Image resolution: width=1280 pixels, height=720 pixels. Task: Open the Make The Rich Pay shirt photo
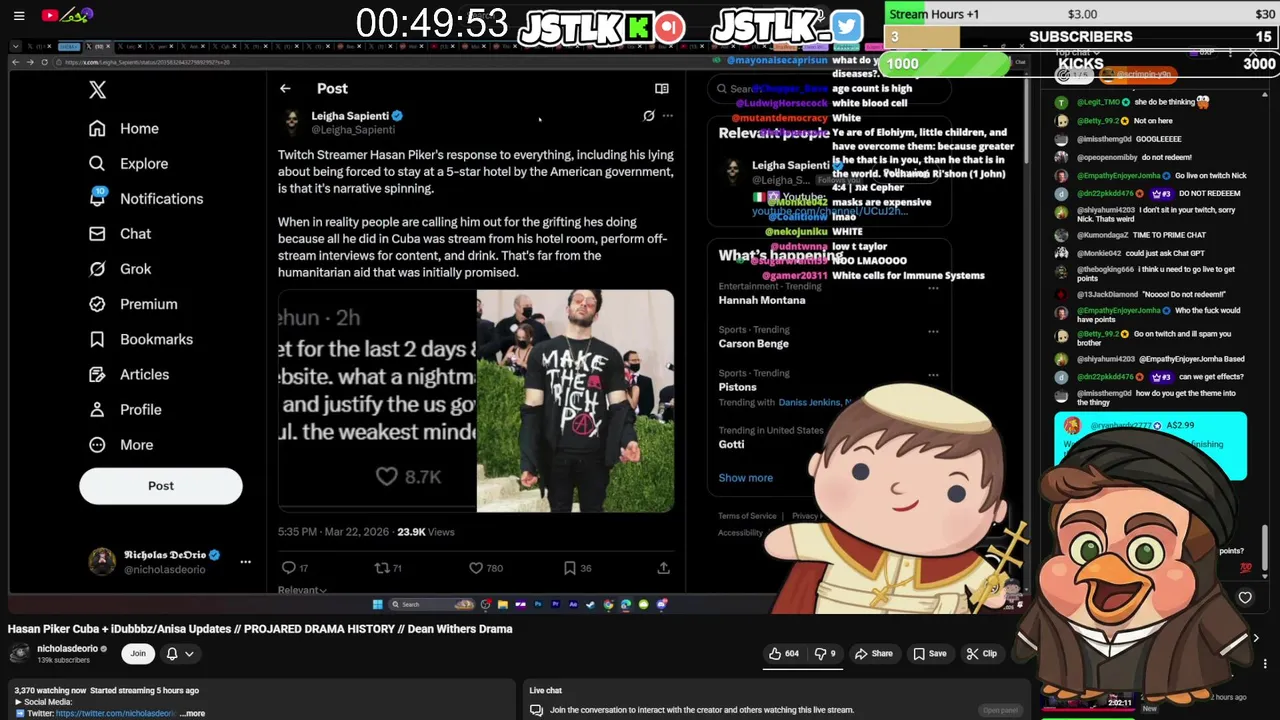point(575,401)
